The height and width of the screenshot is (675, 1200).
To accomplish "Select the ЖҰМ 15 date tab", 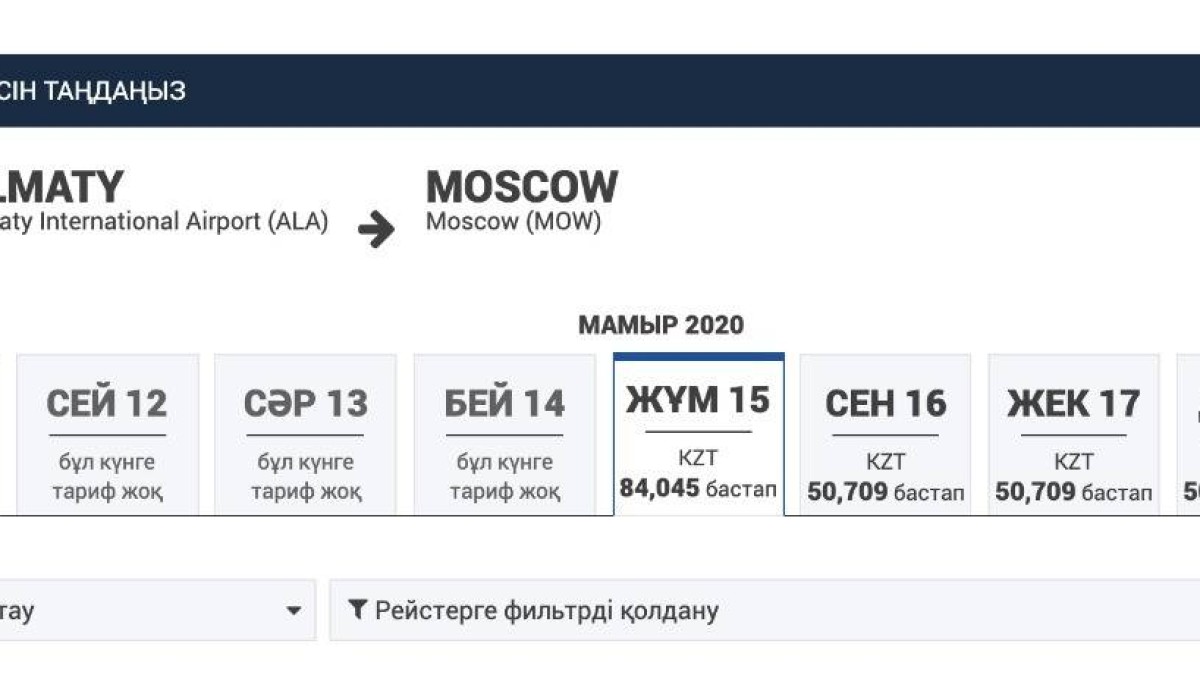I will (x=698, y=435).
